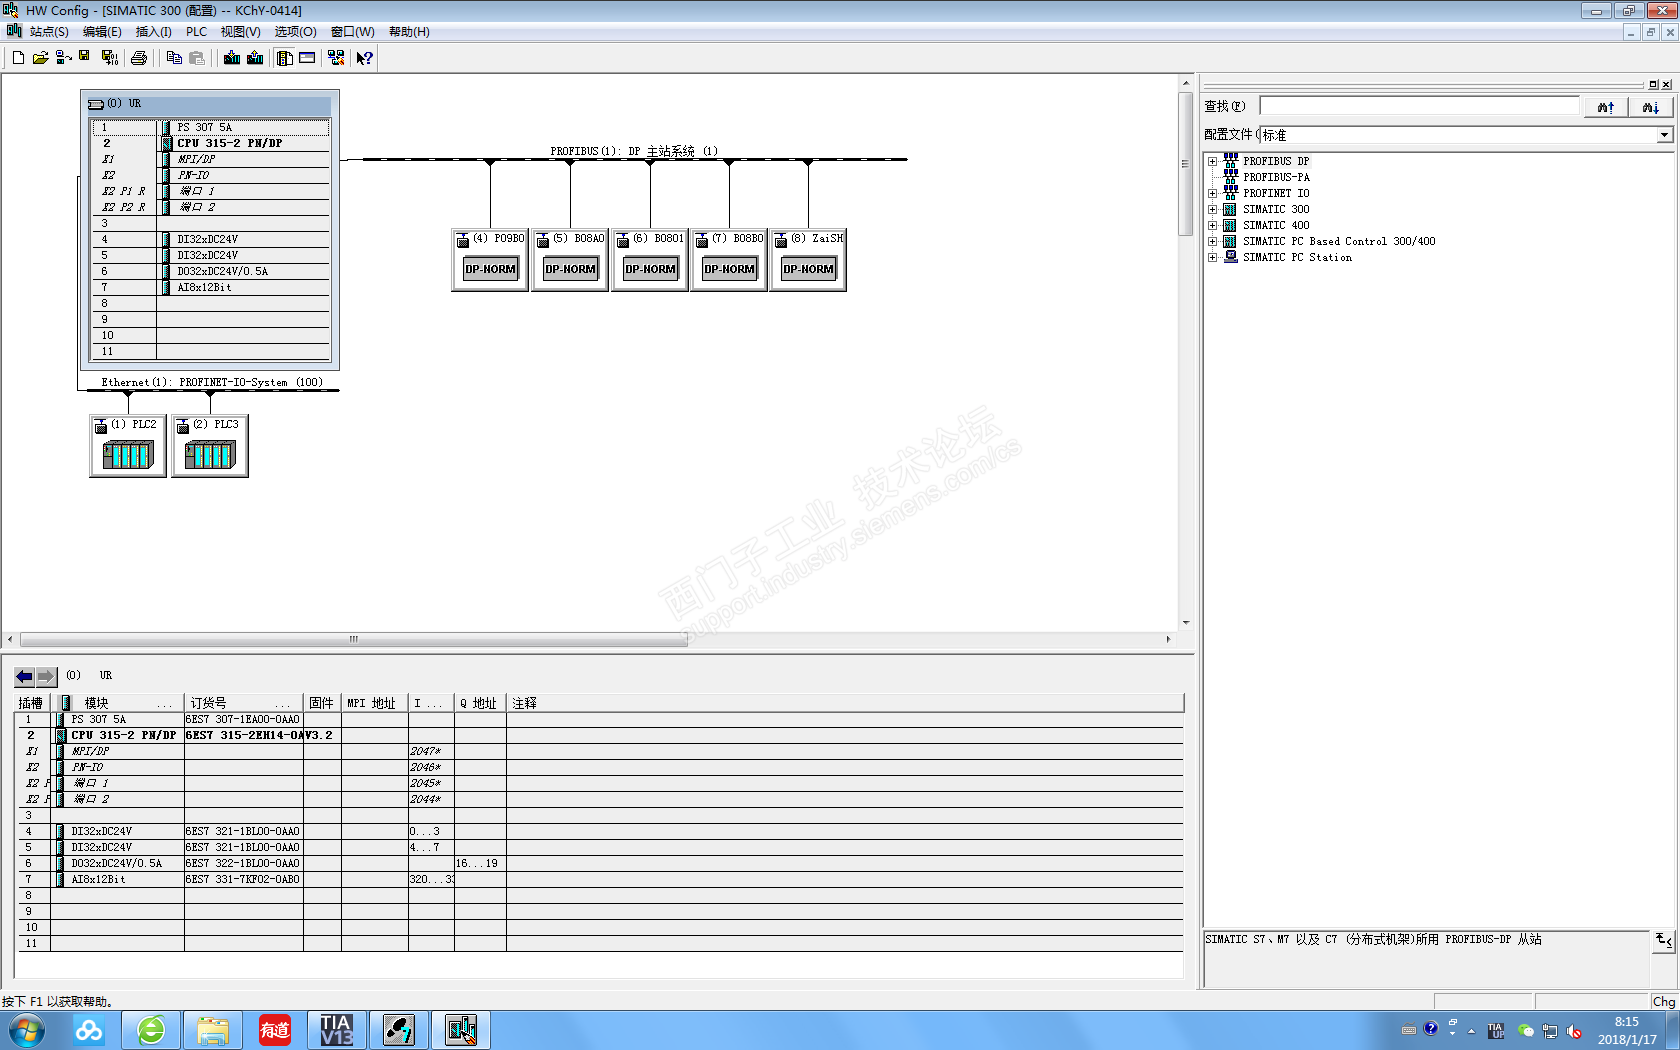Select DP slave (8) ZaiSH module
The image size is (1680, 1050).
pyautogui.click(x=808, y=259)
